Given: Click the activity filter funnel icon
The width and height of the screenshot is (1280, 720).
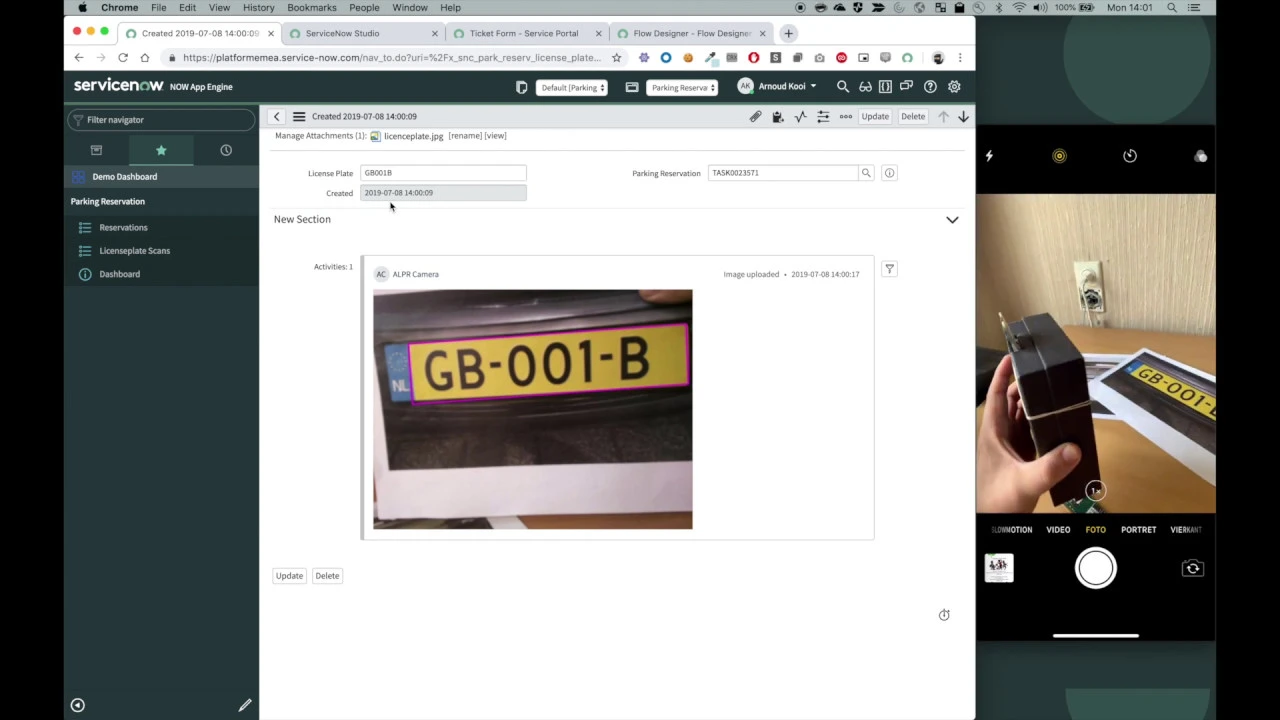Looking at the screenshot, I should (x=889, y=269).
